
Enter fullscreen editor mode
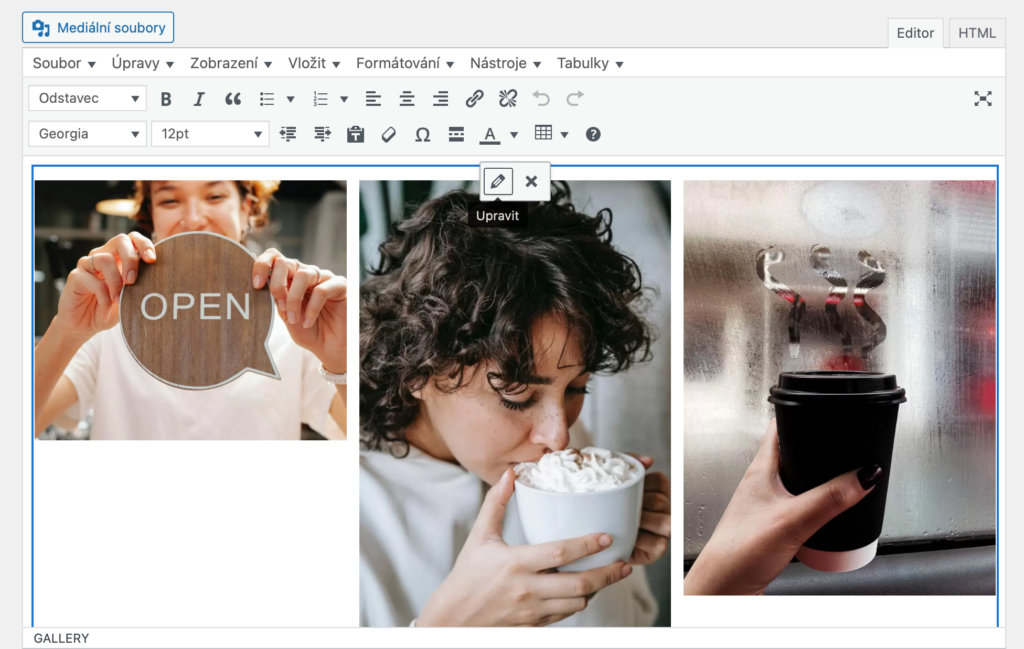coord(983,98)
